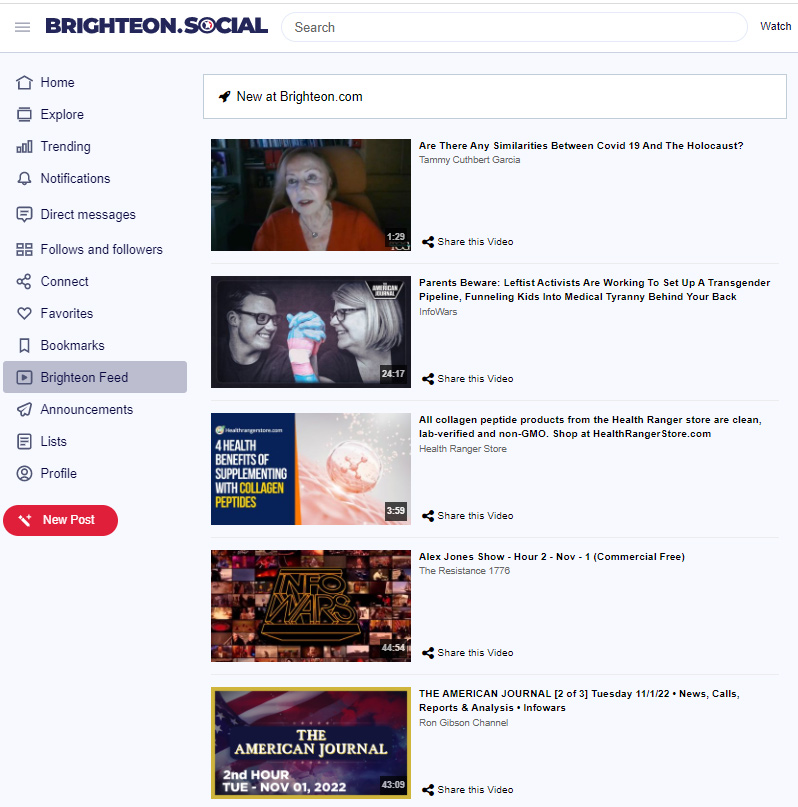The image size is (798, 807).
Task: Click the rocket icon beside New at Brighteon.com
Action: click(x=225, y=96)
